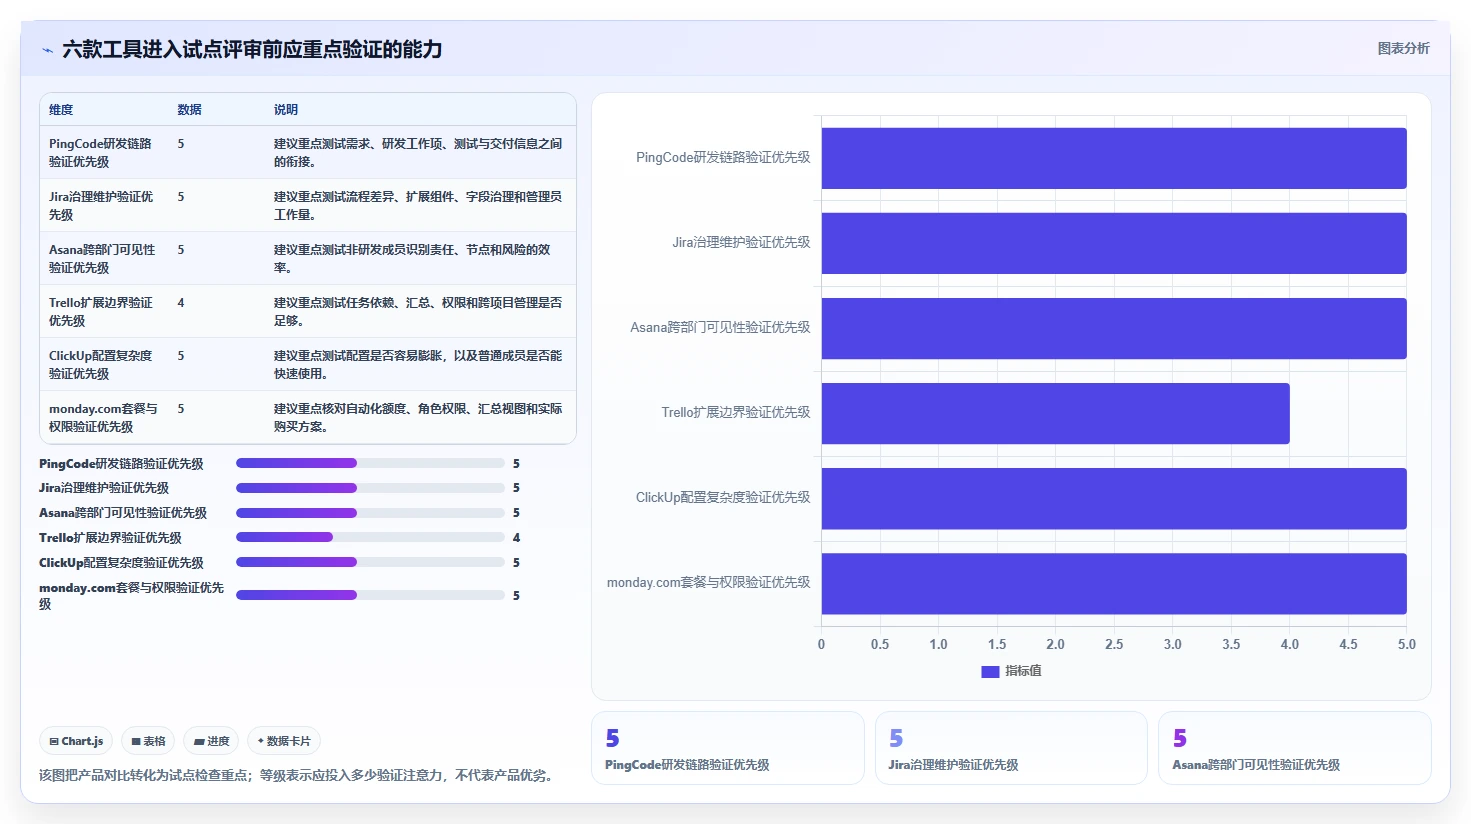Click the 维度 column header
Screen dimensions: 1471x824
pos(61,110)
